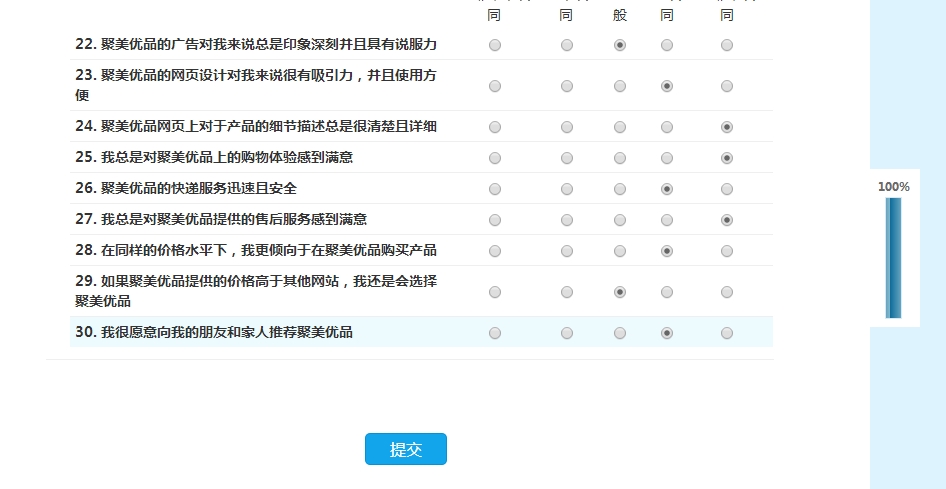This screenshot has width=946, height=489.
Task: Select second radio option for question 28
Action: tap(567, 251)
